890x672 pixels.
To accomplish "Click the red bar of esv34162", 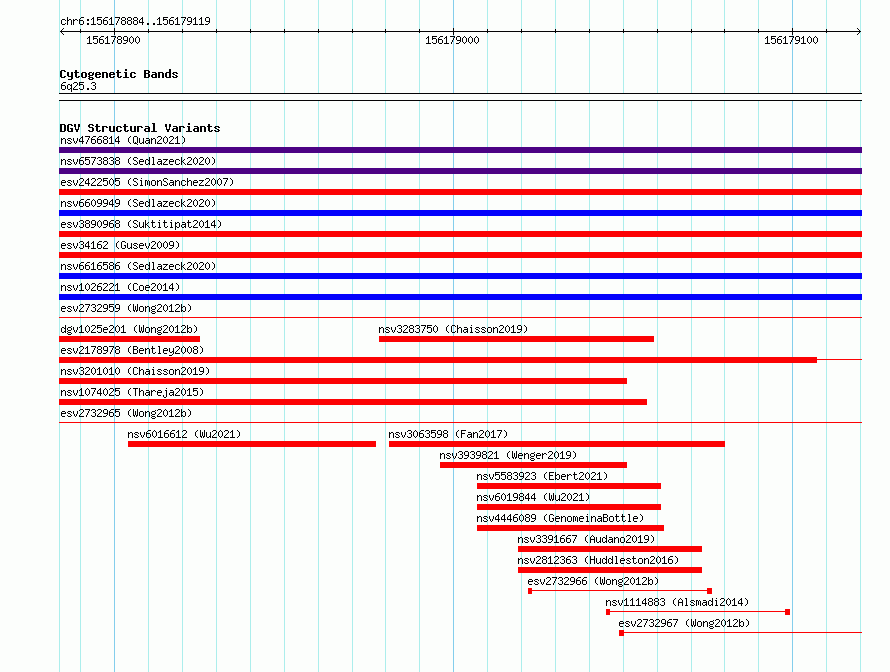I will pyautogui.click(x=460, y=255).
